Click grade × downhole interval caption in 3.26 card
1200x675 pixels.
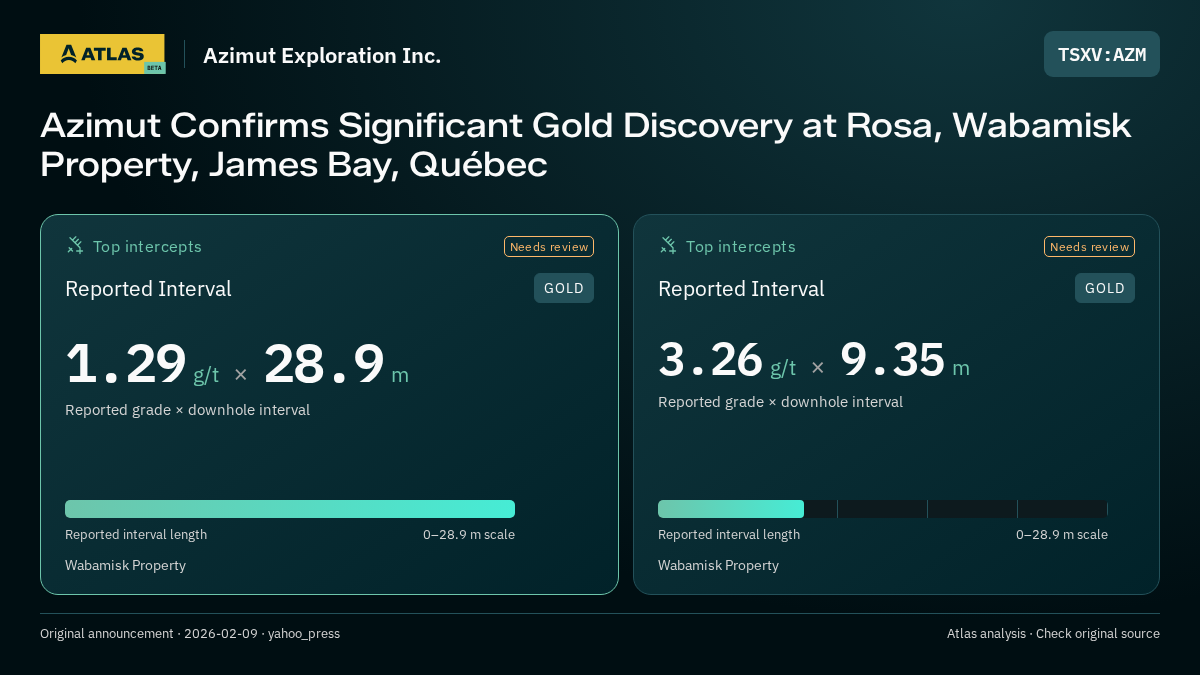tap(780, 402)
